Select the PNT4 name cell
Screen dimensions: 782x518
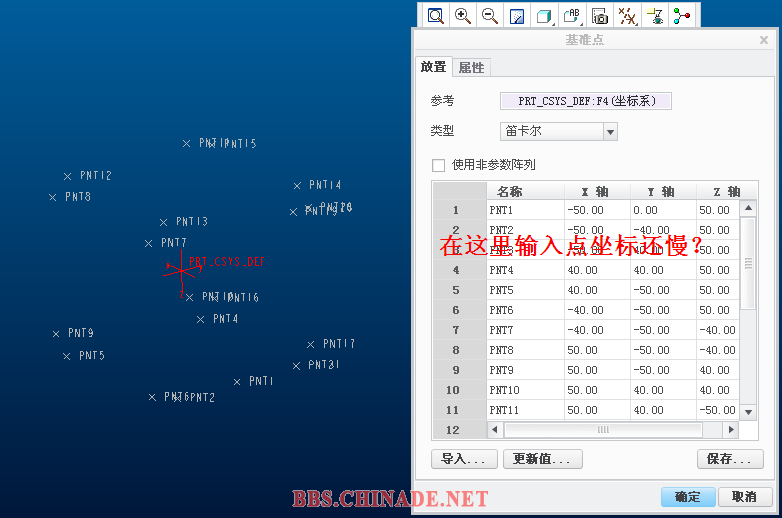click(x=525, y=270)
